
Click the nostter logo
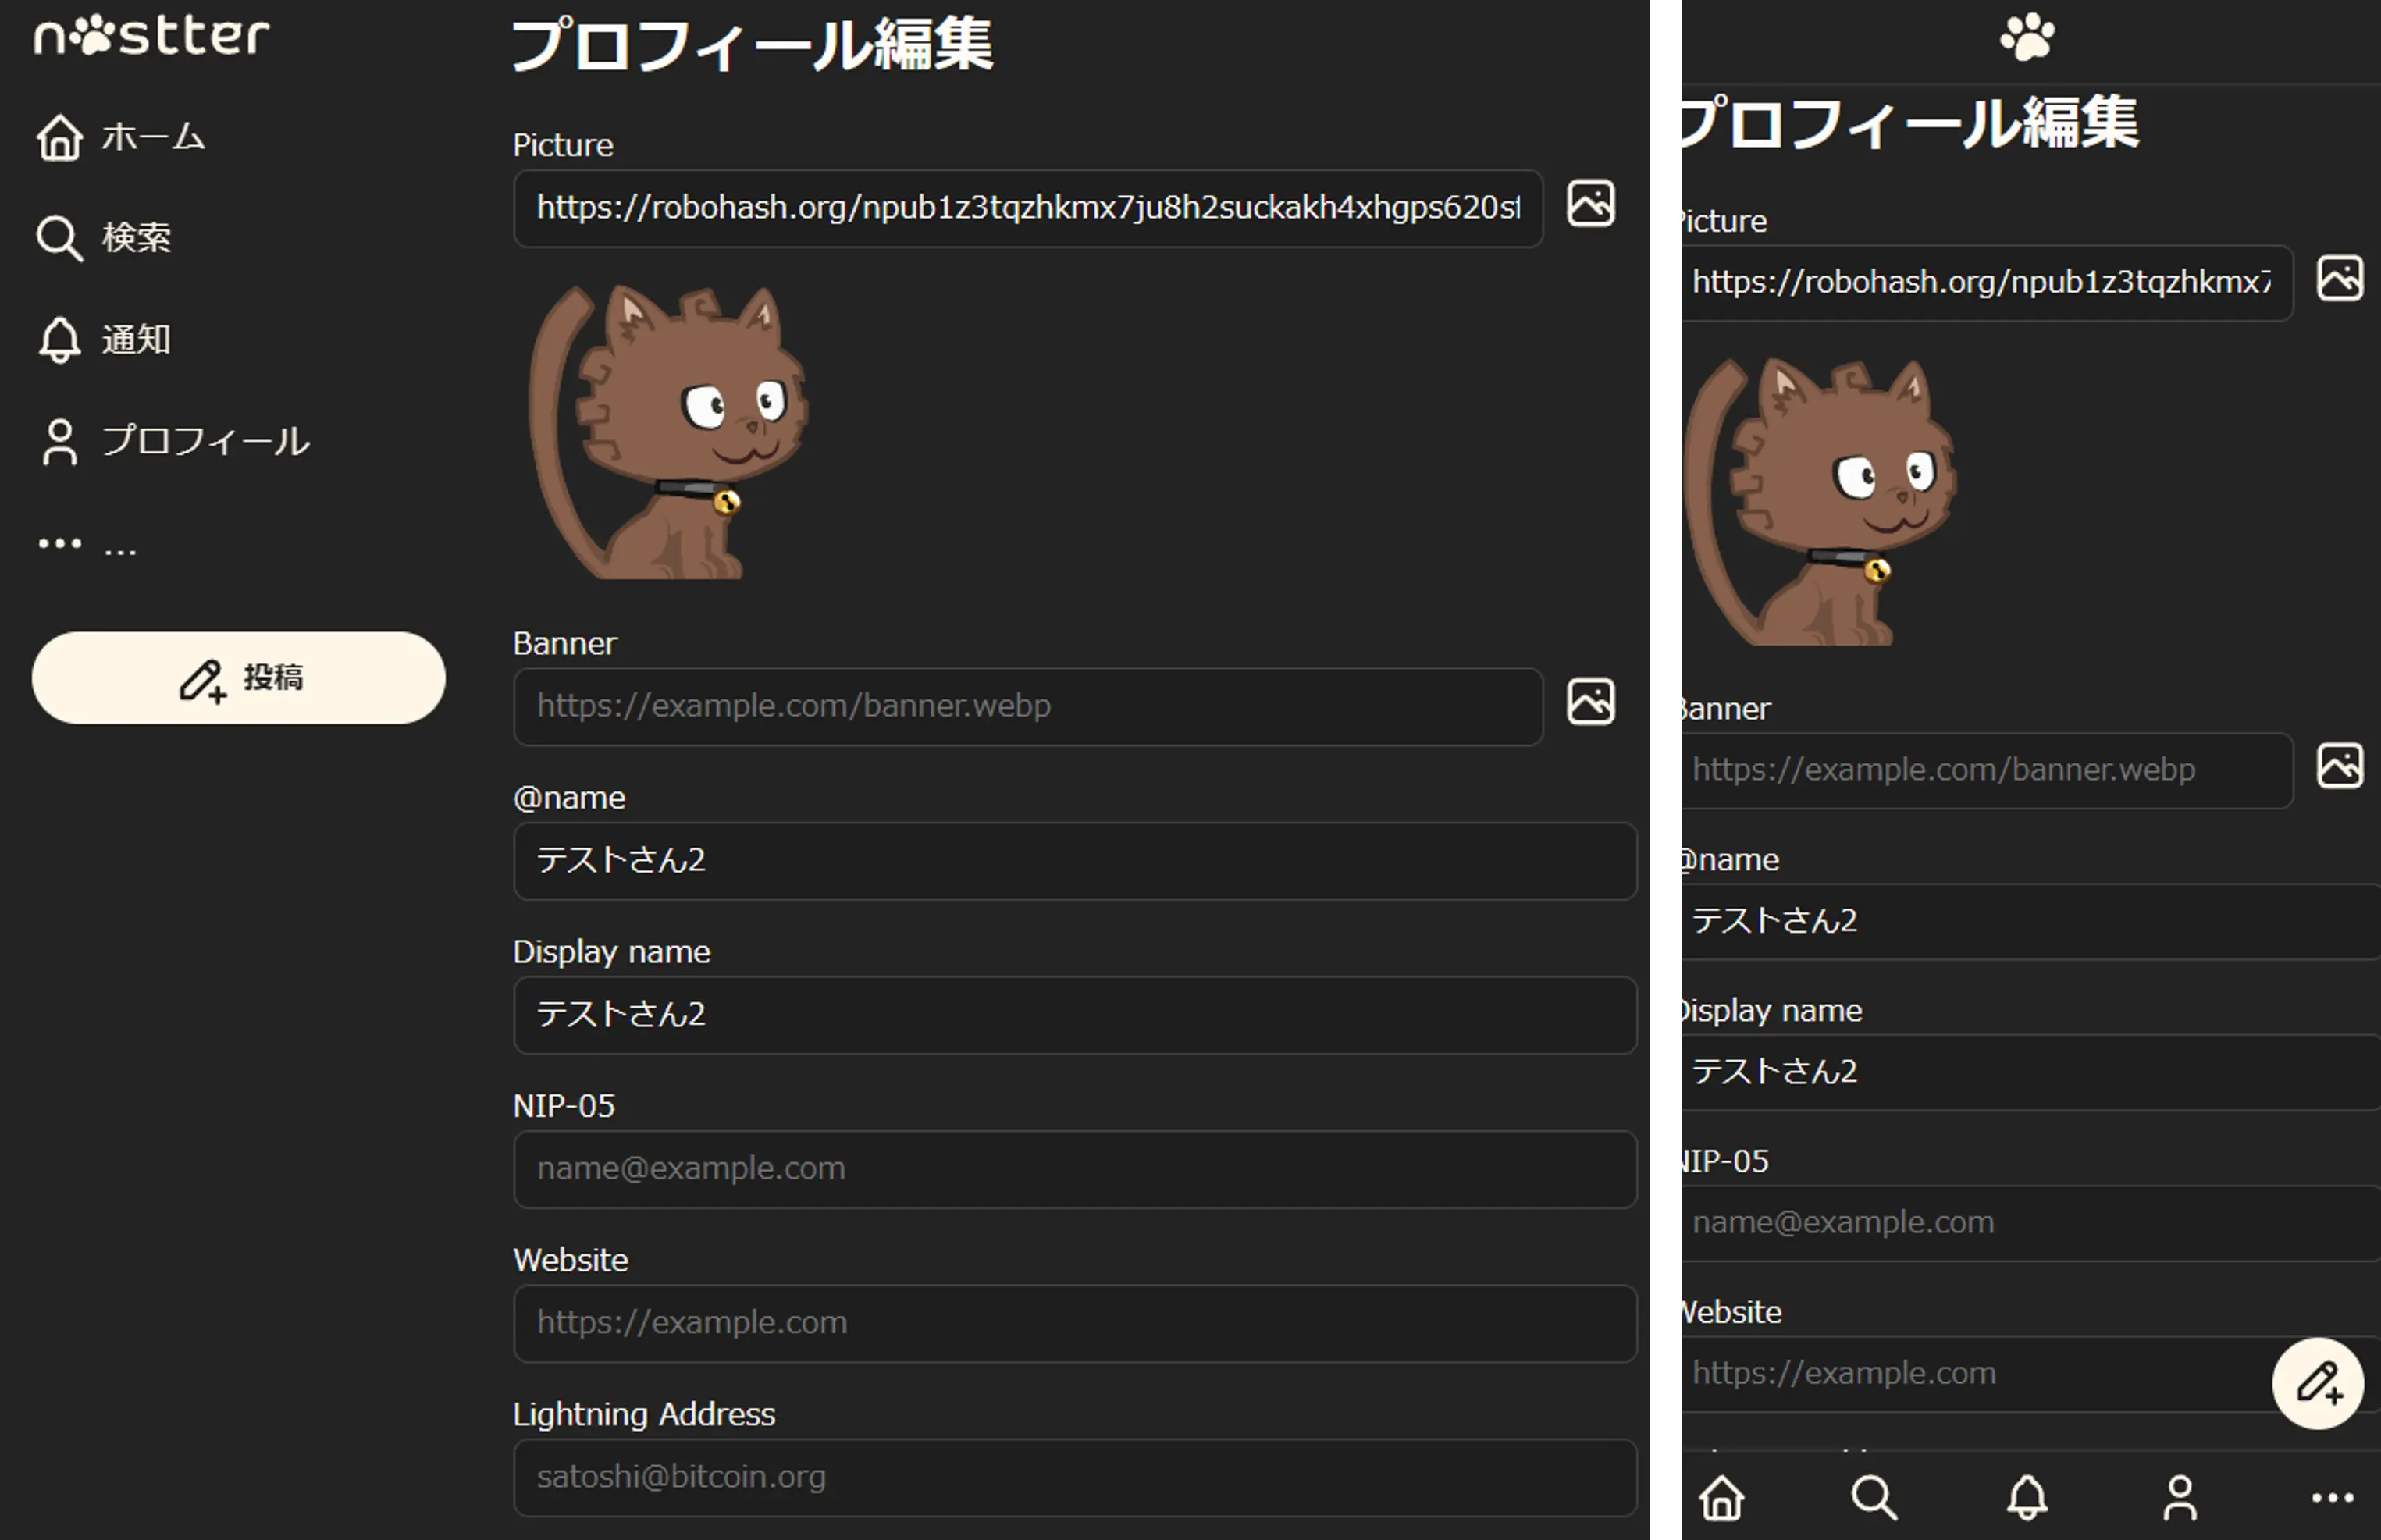coord(150,36)
